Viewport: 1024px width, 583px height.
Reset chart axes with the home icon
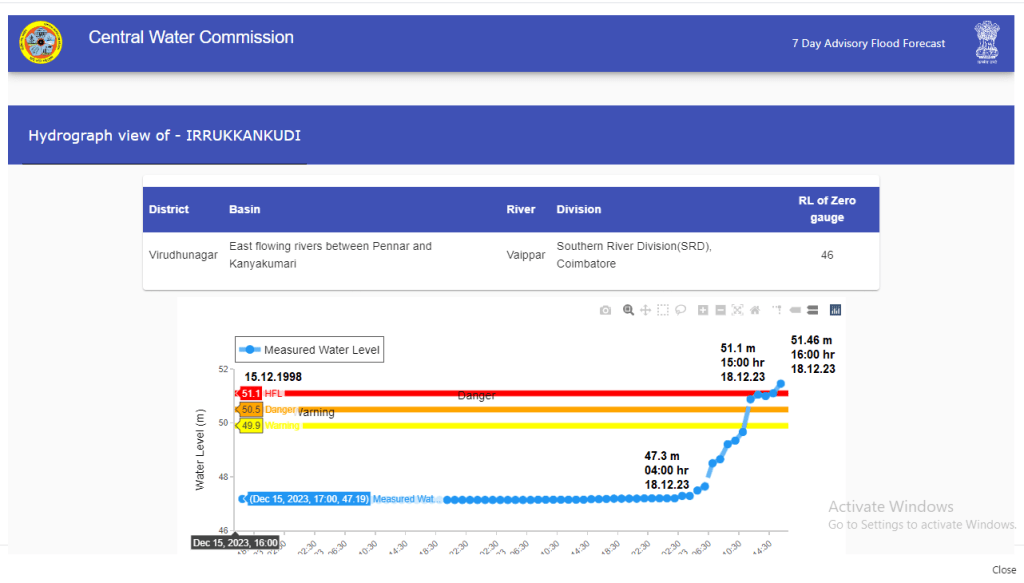(755, 310)
